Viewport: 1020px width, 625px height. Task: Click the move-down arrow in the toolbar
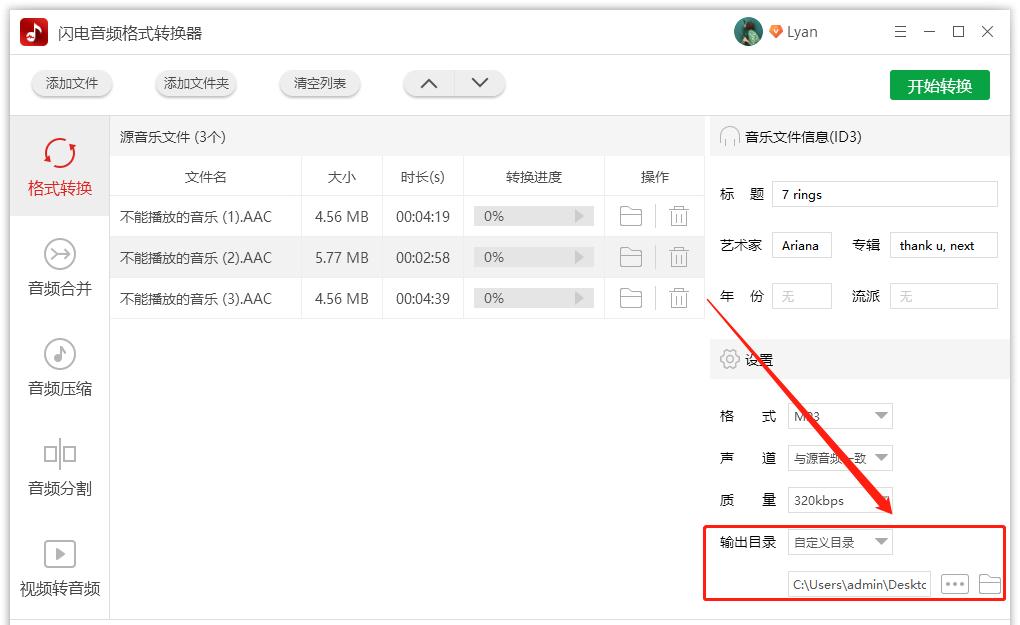click(x=478, y=84)
